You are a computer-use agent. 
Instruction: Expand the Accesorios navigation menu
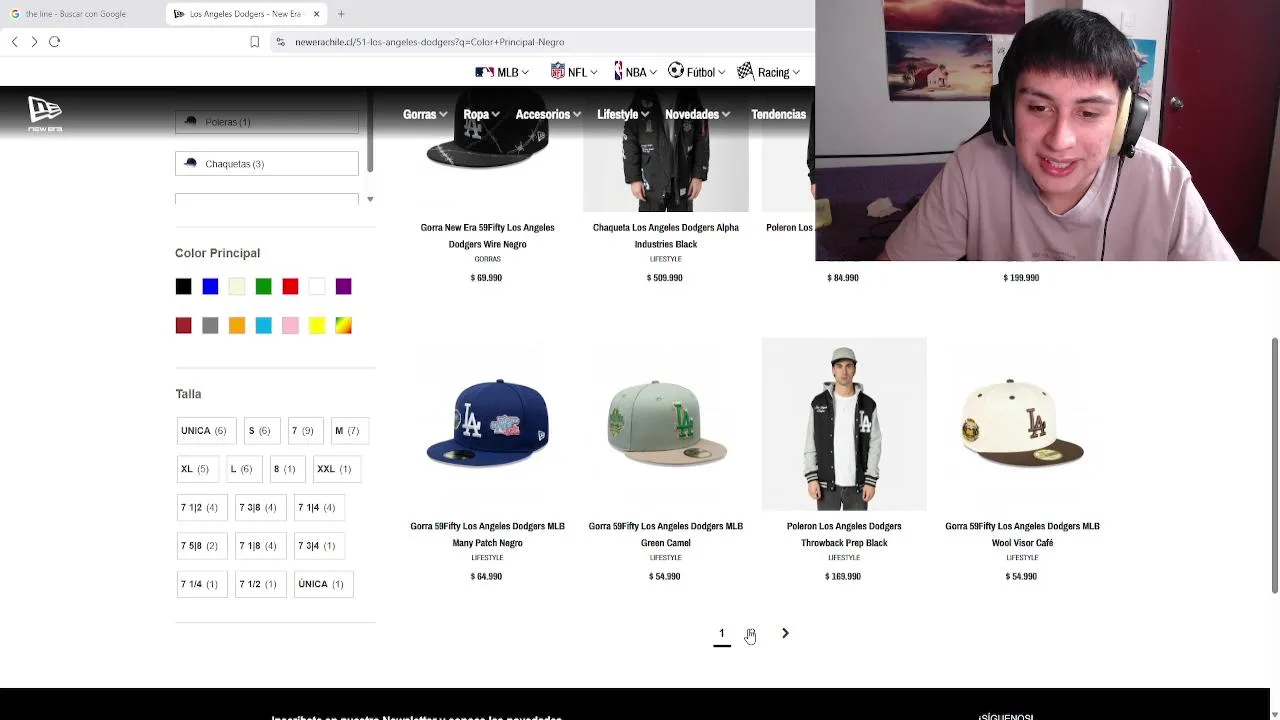(x=548, y=114)
